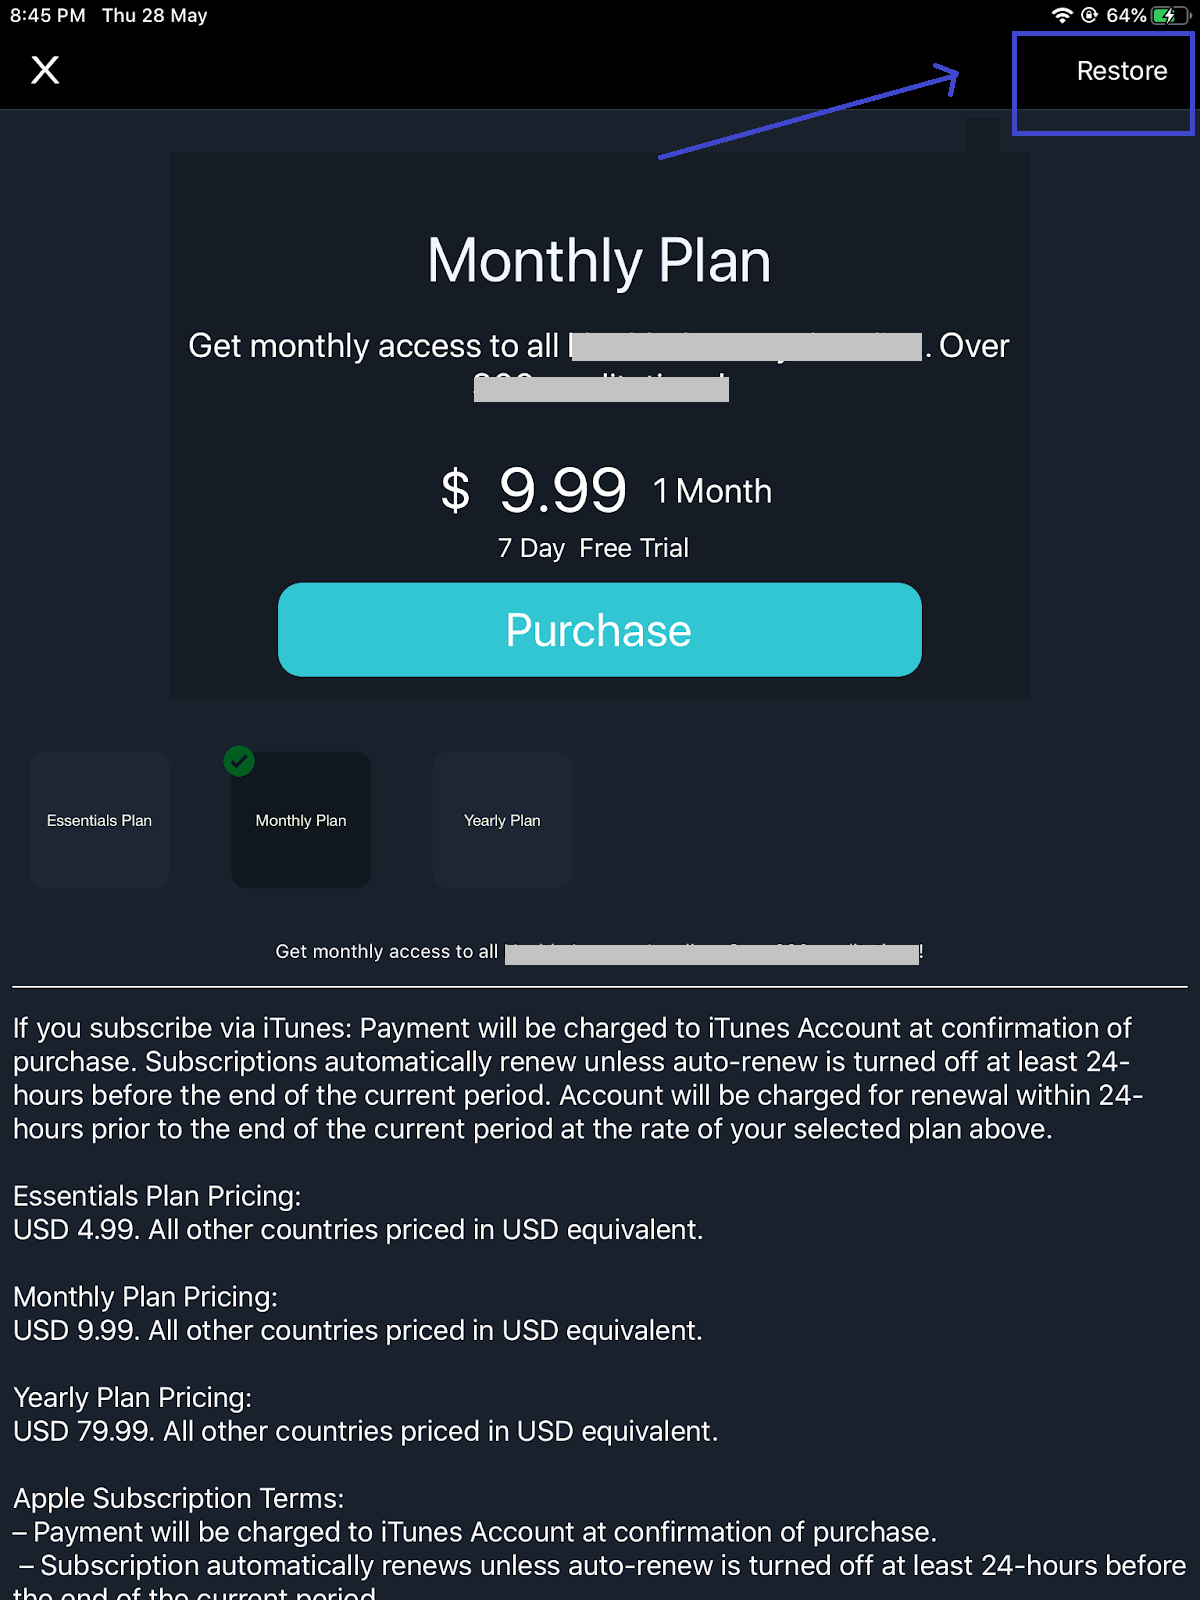The image size is (1200, 1600).
Task: Tap the 7 Day Free Trial label
Action: click(594, 548)
